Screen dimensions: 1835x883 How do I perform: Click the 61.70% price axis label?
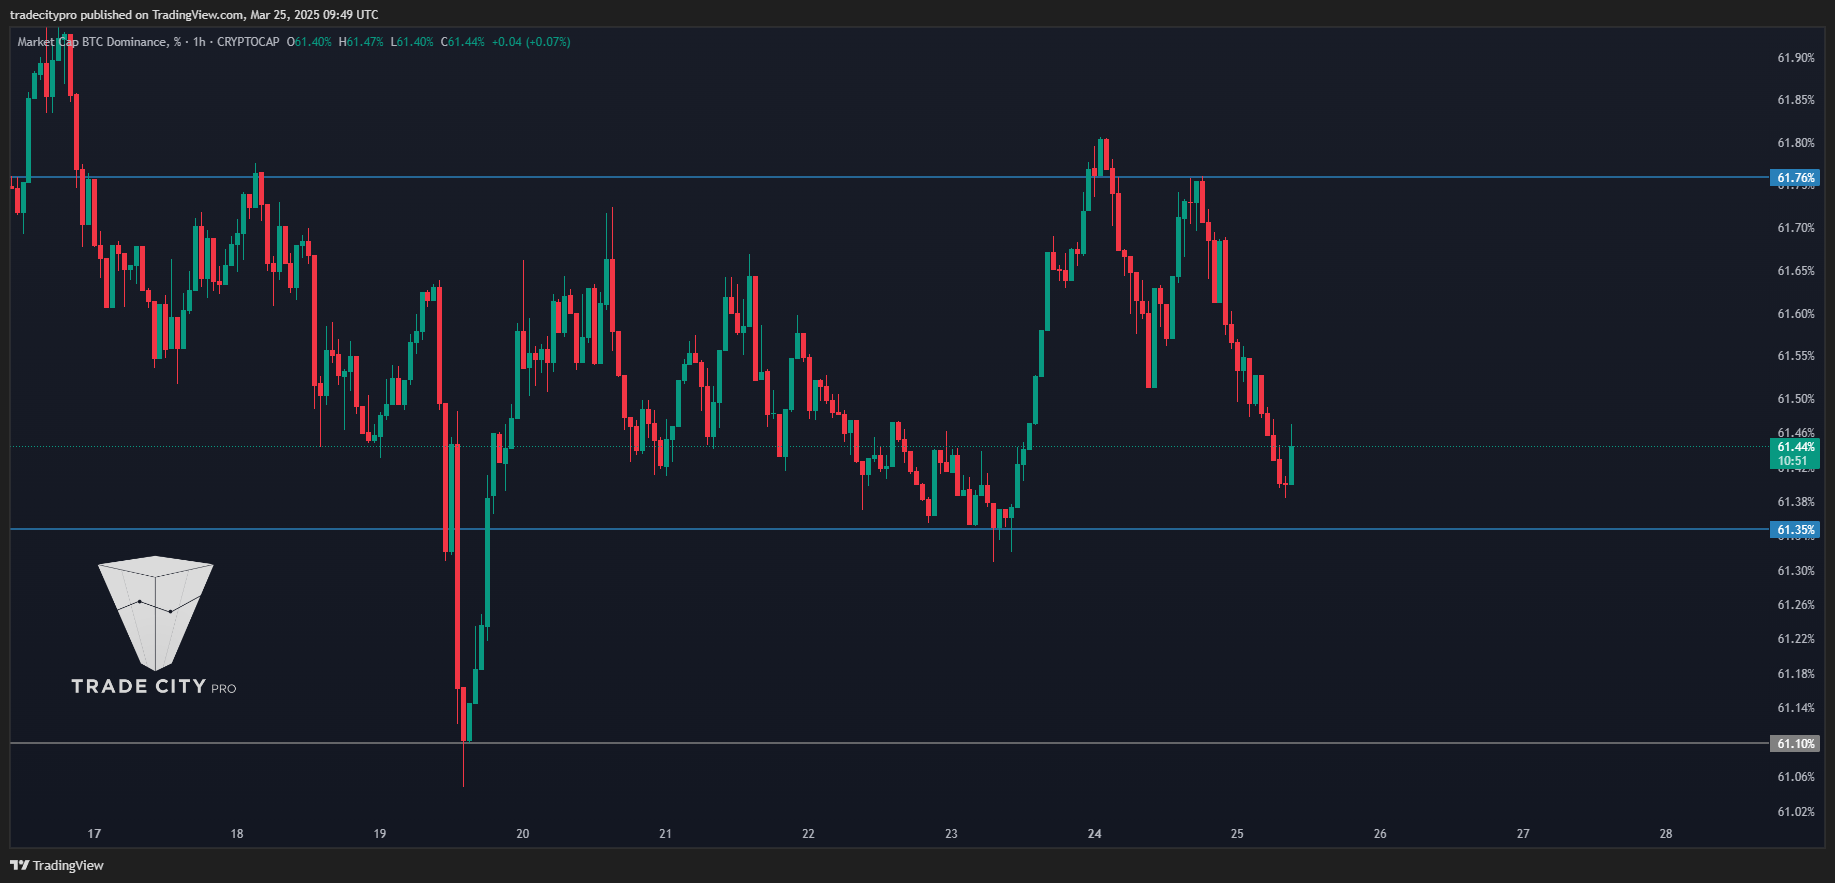(1795, 228)
